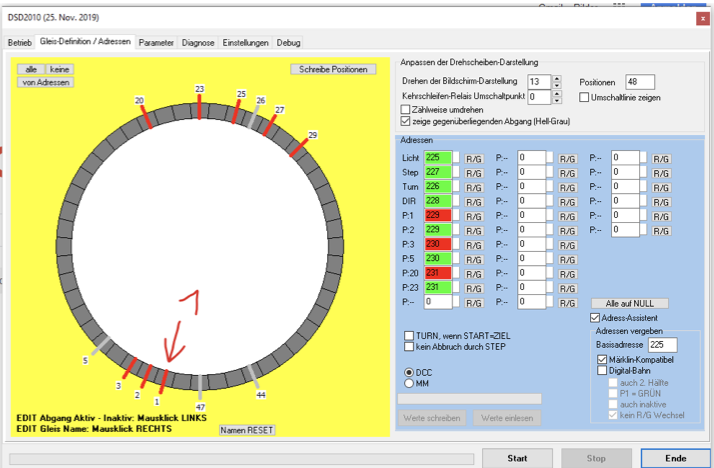
Task: Click the Alle auf NULL button
Action: (629, 303)
